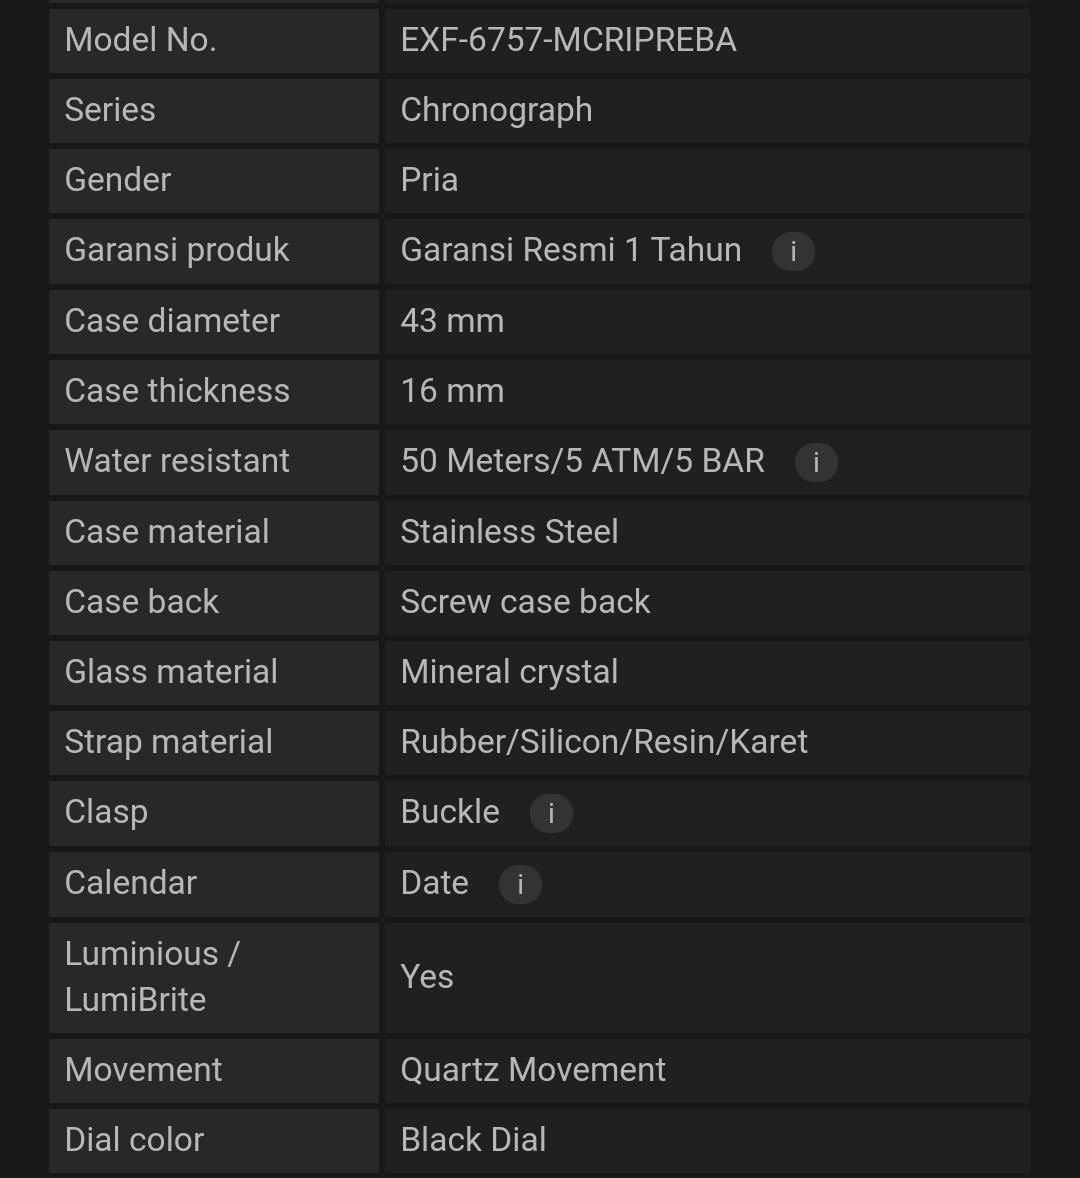Select the model number EXF-6757-MCRIPREBA
This screenshot has width=1080, height=1178.
[569, 40]
